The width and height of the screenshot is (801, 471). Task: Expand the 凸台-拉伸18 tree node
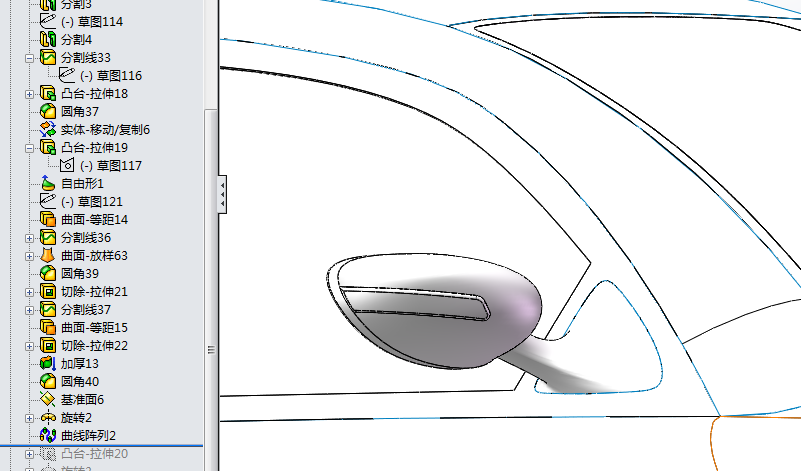pyautogui.click(x=29, y=94)
